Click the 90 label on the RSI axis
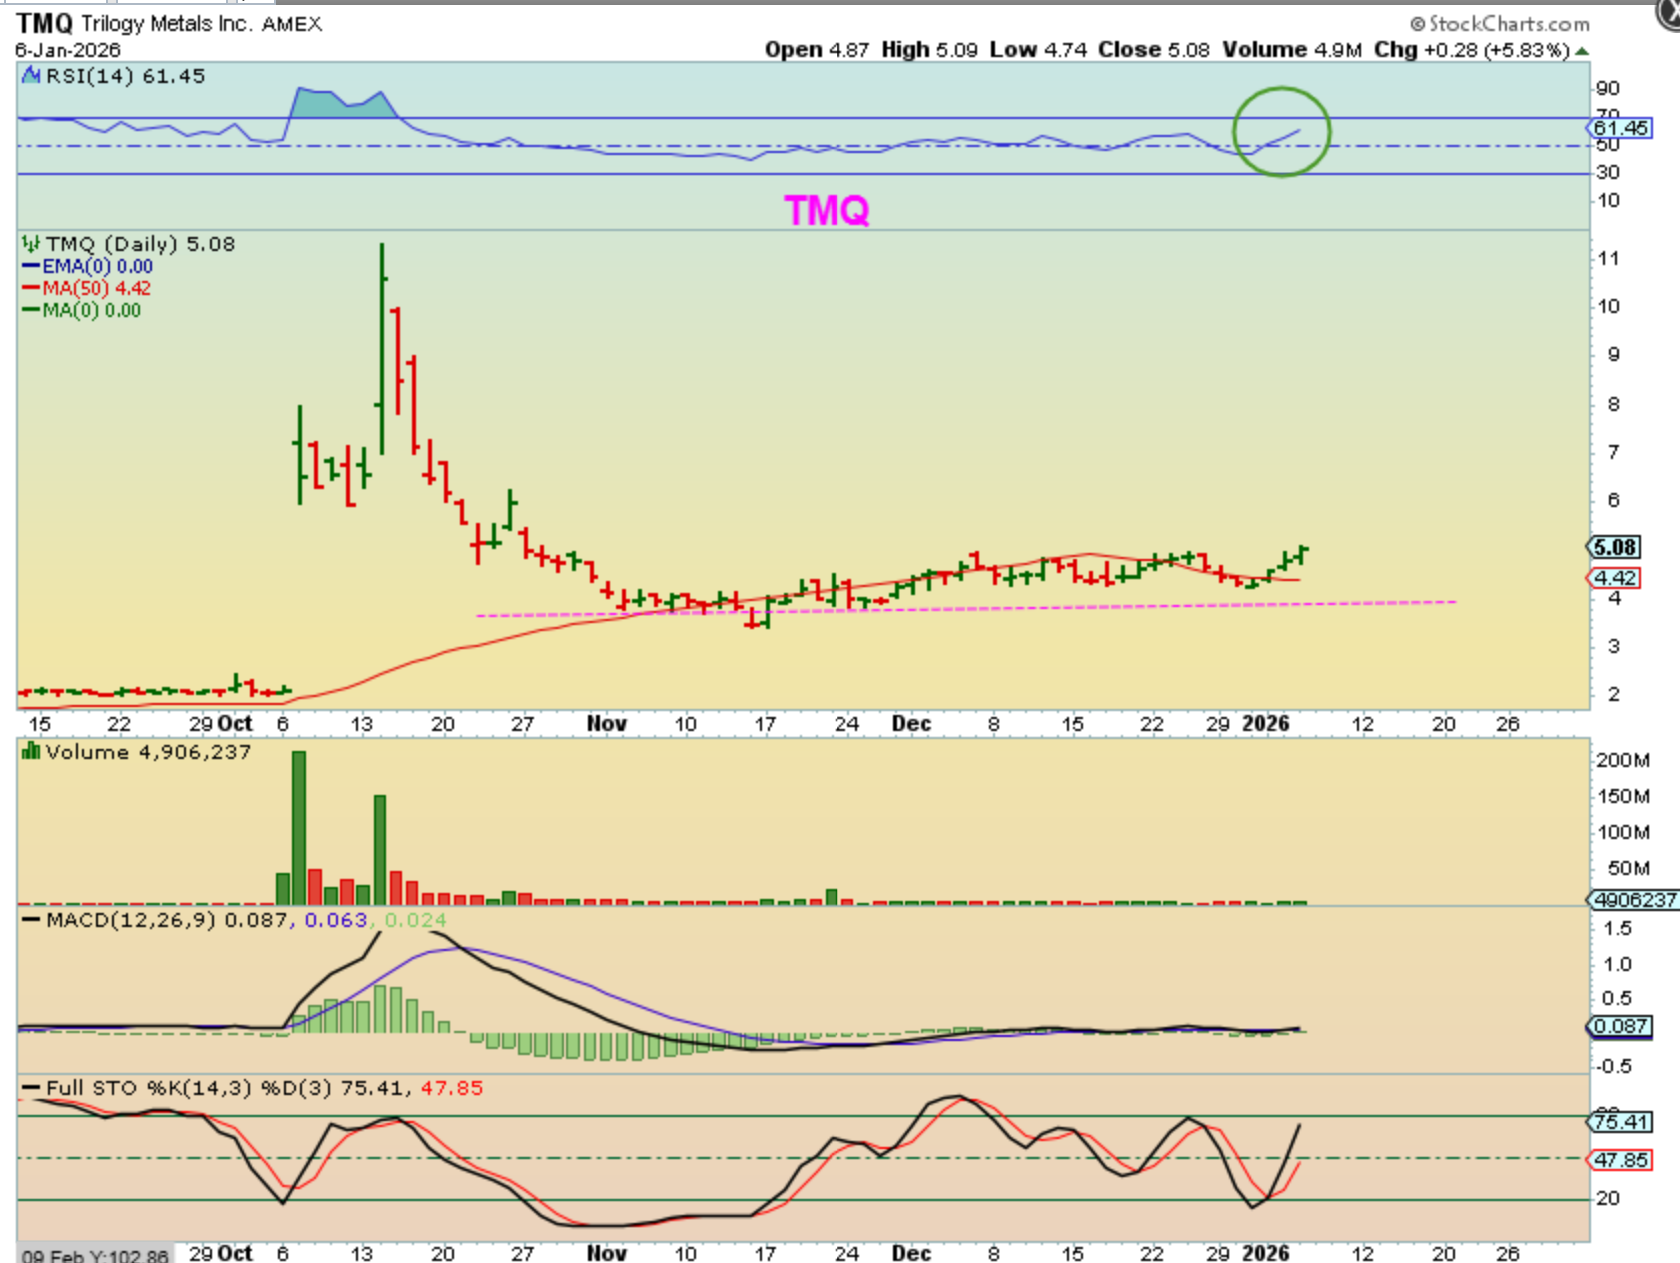The width and height of the screenshot is (1680, 1263). point(1608,89)
